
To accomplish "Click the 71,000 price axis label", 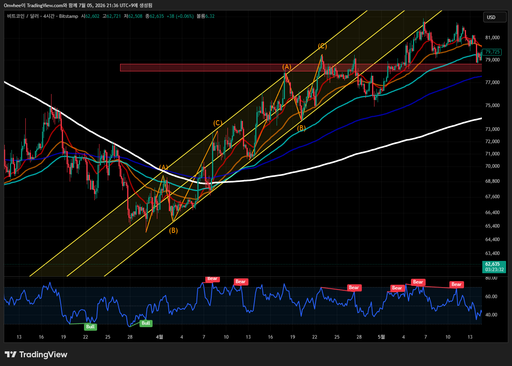I will pos(492,154).
